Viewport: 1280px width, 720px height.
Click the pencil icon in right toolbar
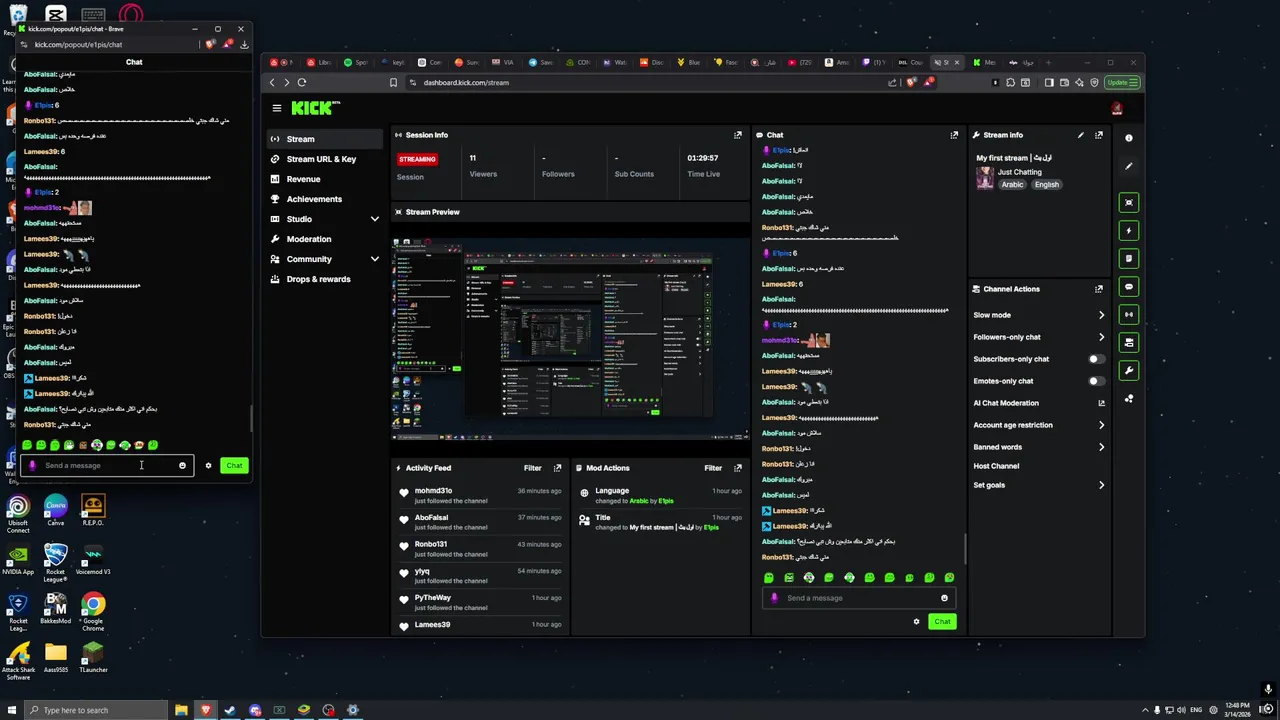1129,166
